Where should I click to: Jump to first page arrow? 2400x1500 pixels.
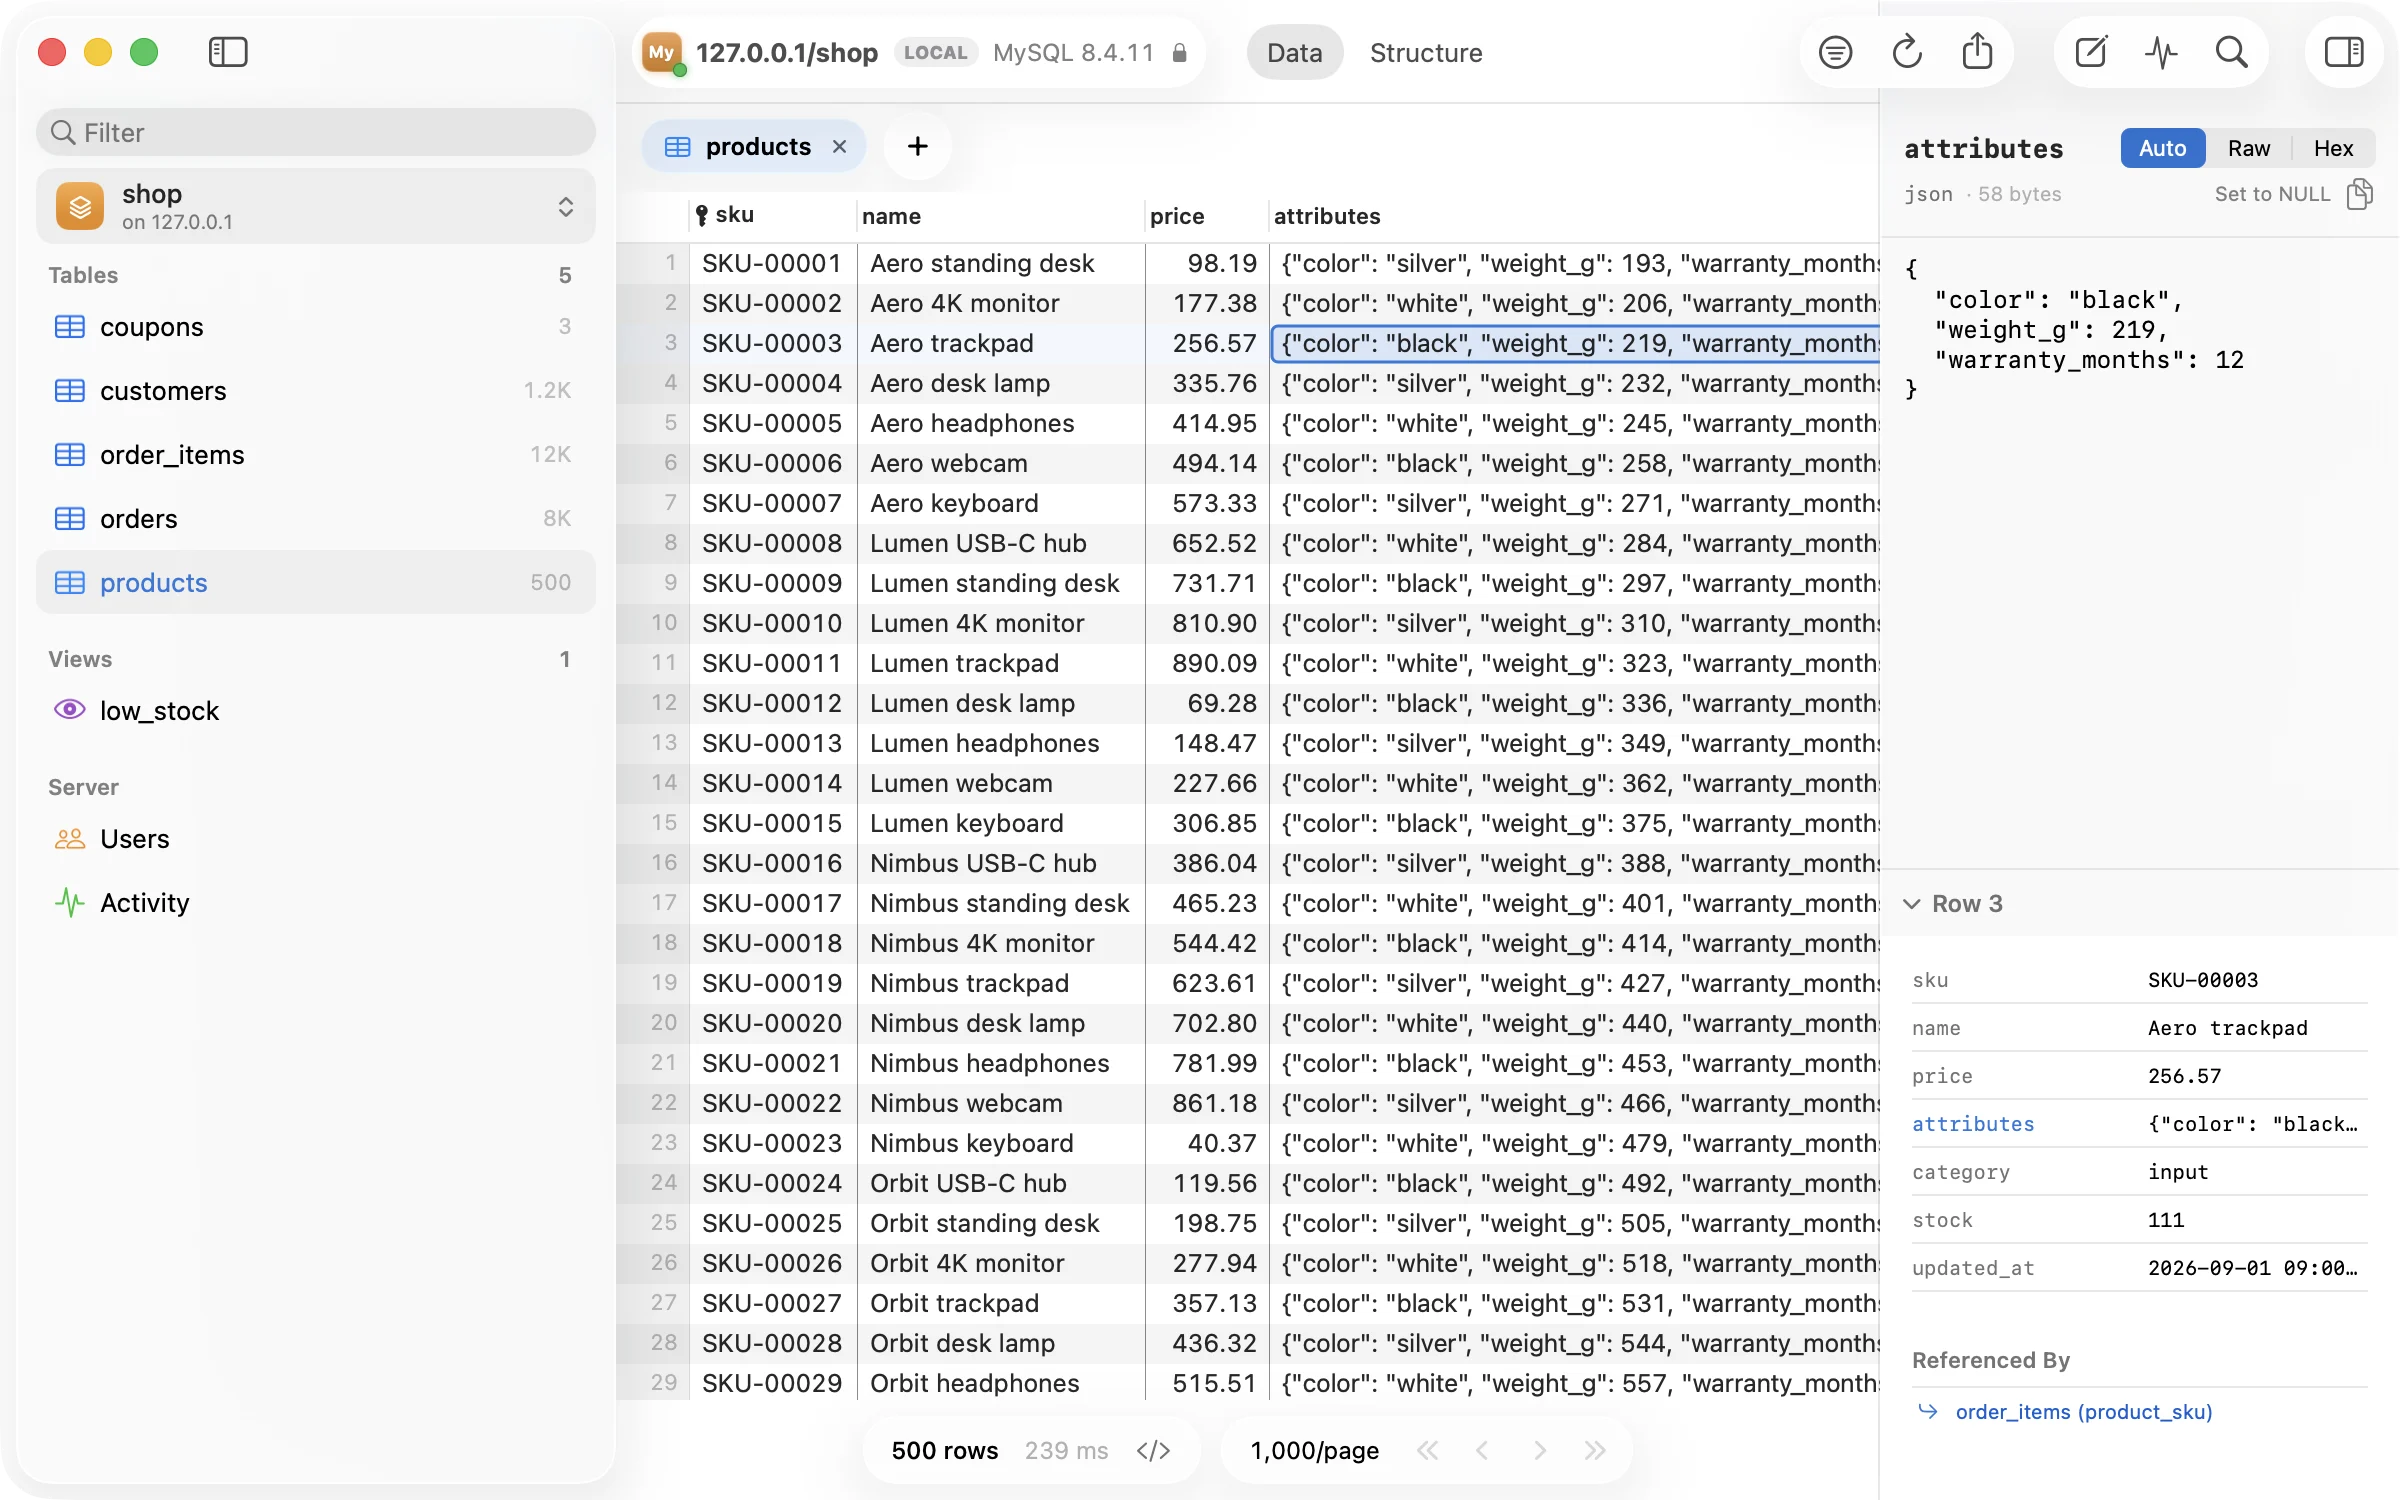pos(1428,1450)
